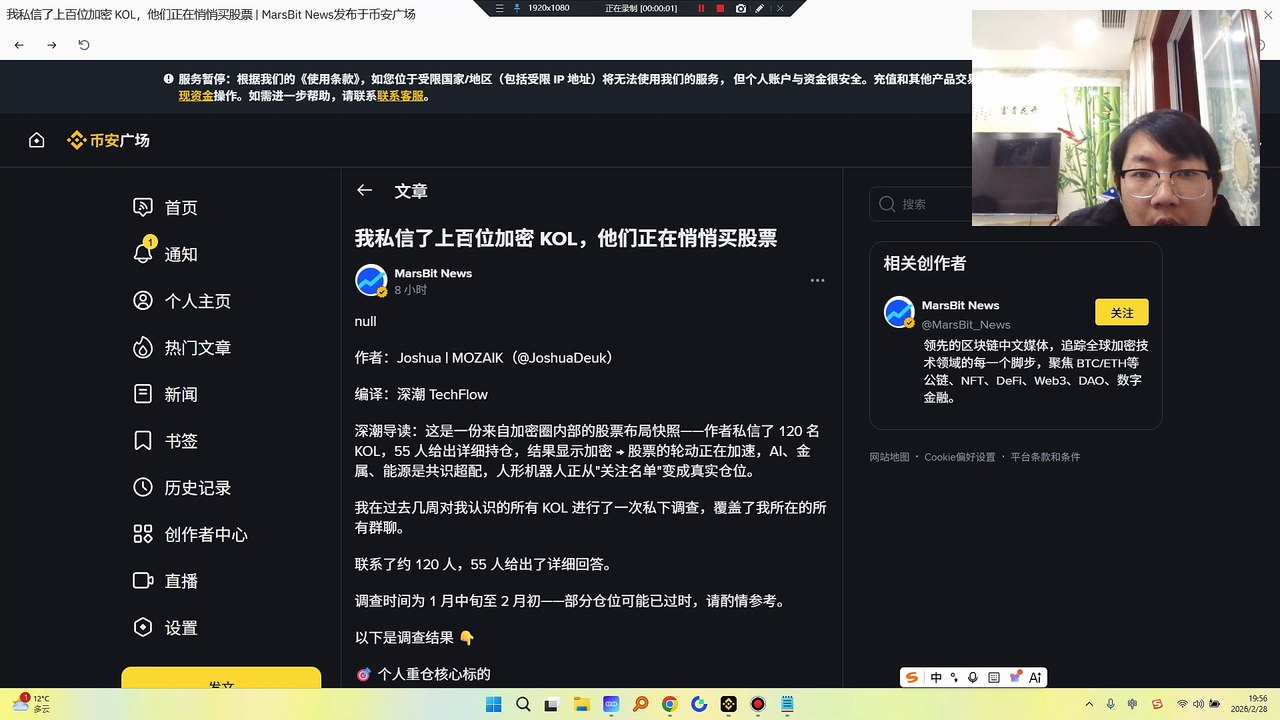Open 设置 settings in the sidebar
This screenshot has width=1280, height=720.
166,628
